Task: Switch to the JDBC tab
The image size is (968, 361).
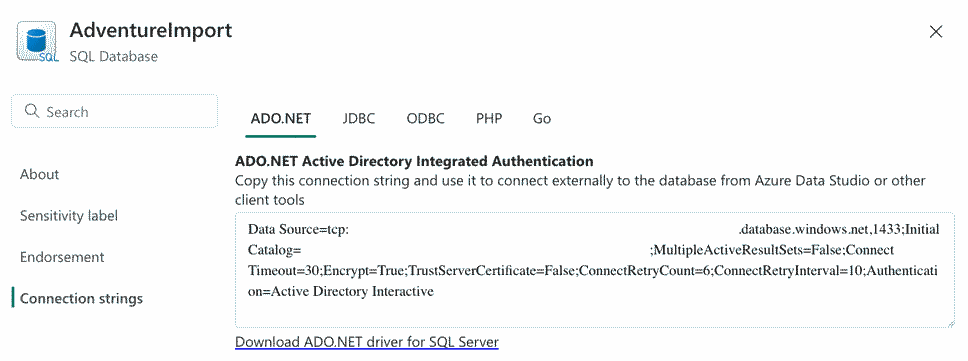Action: [x=359, y=118]
